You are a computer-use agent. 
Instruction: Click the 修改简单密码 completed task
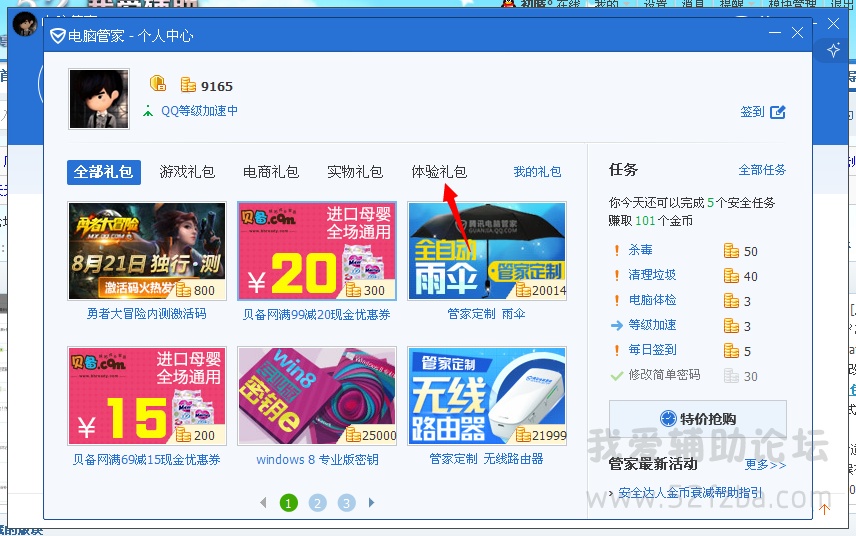[664, 375]
